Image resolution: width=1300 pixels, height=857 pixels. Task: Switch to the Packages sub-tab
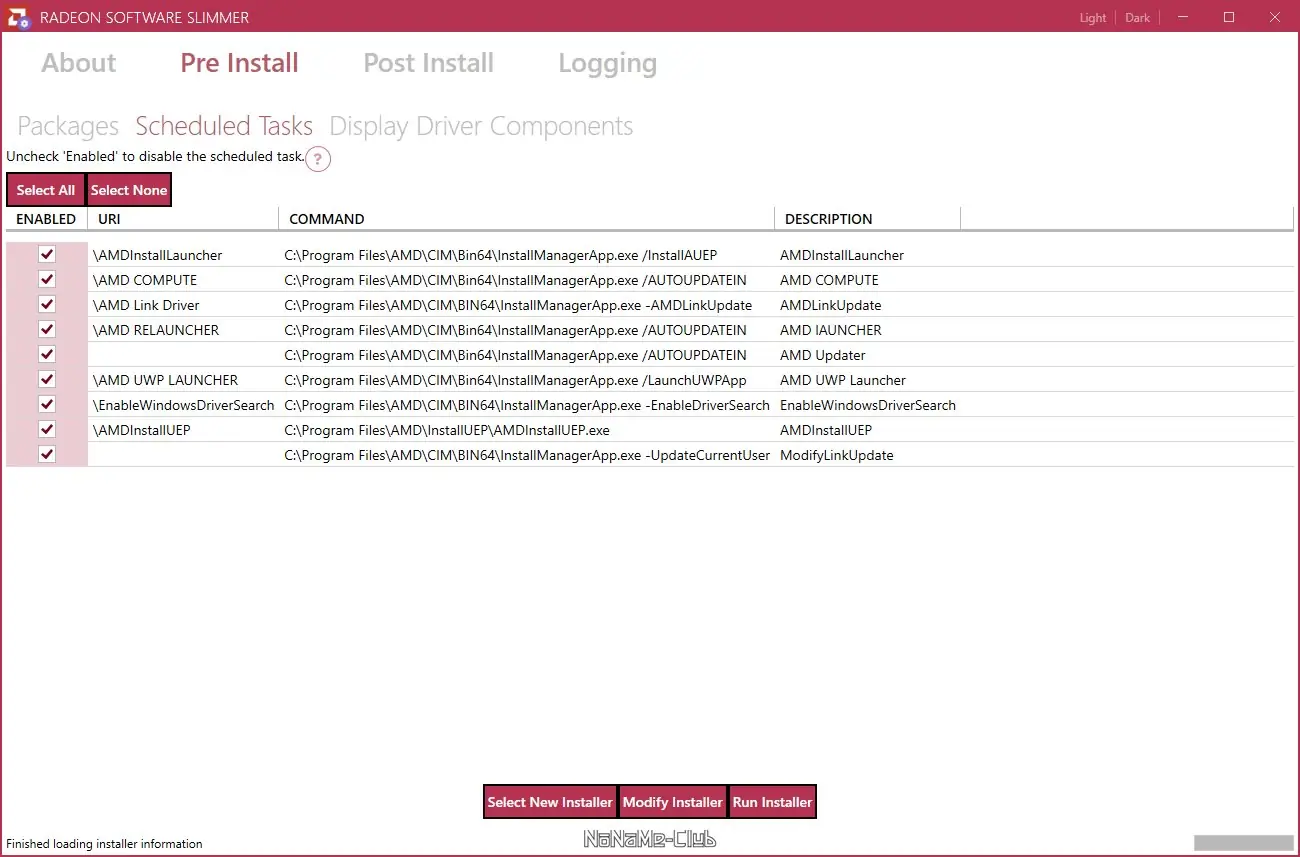[68, 126]
